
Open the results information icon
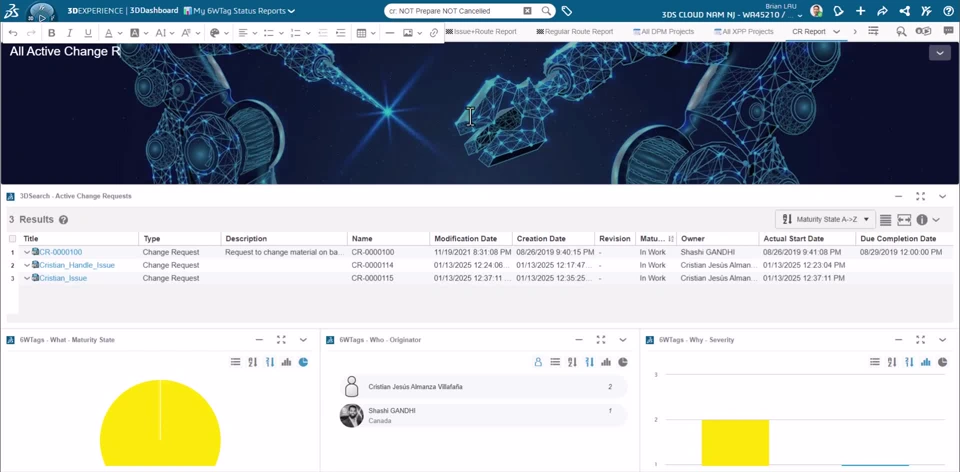[922, 219]
